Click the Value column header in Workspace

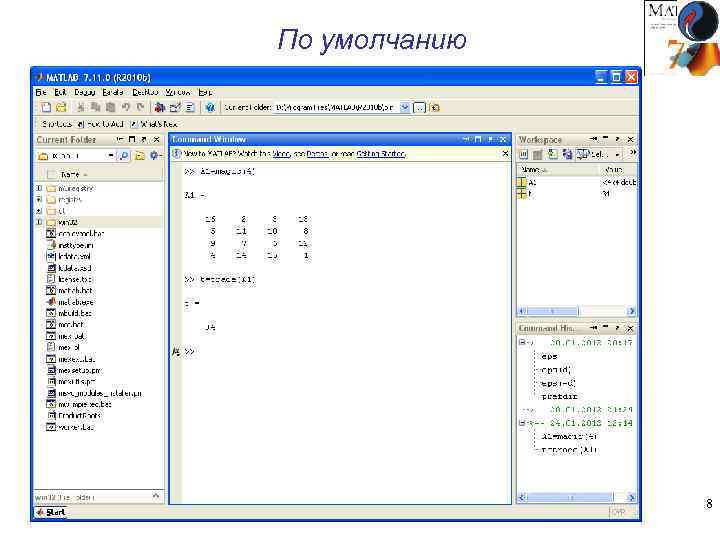[x=619, y=170]
